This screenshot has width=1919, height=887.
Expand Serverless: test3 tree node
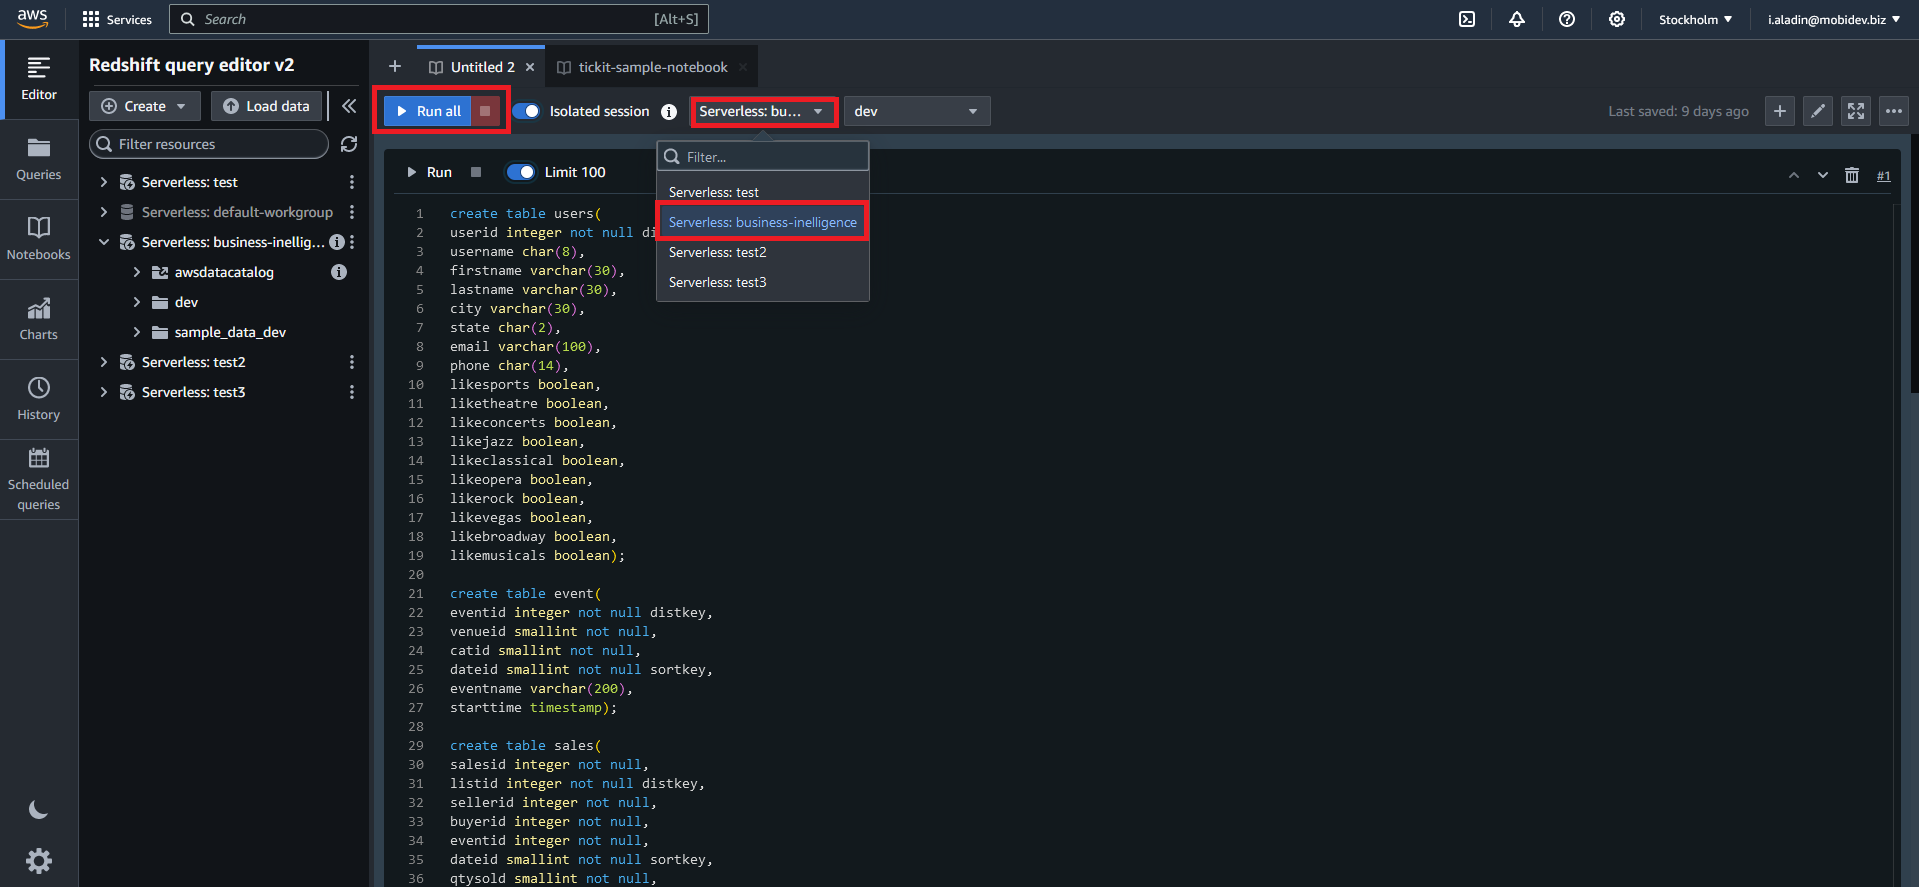pos(104,392)
